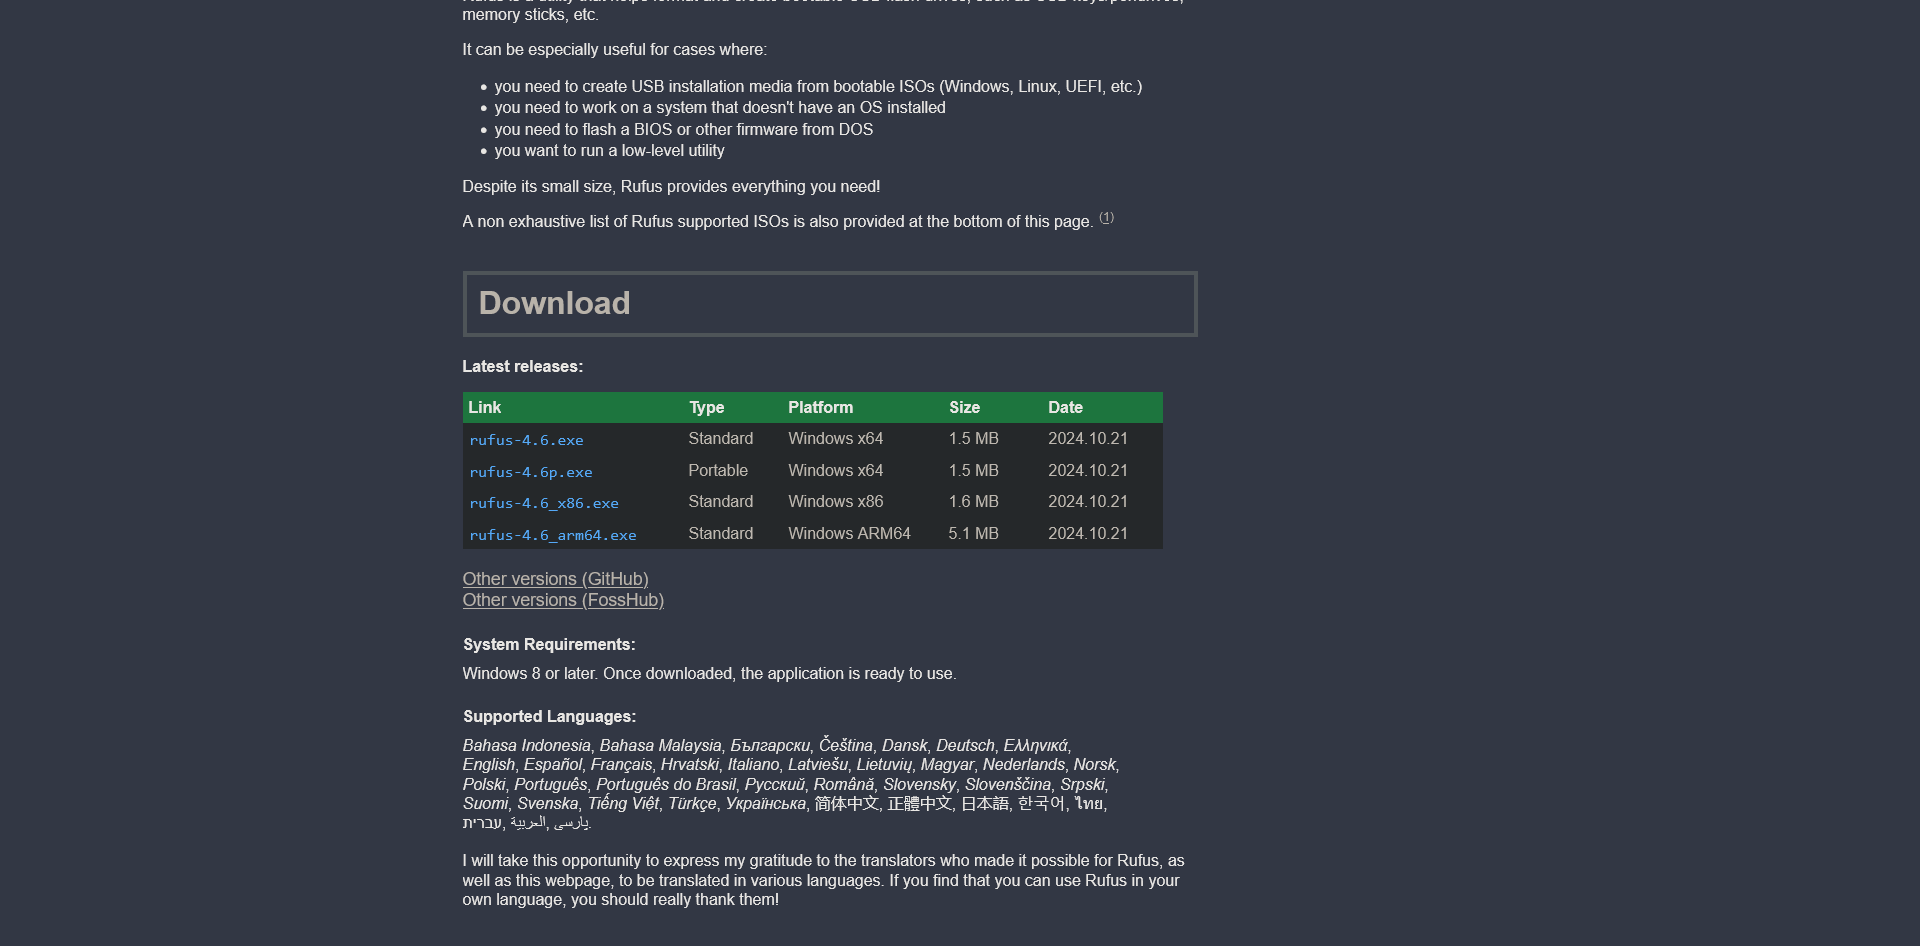This screenshot has width=1920, height=946.
Task: Click 'Français' in the supported languages list
Action: coord(621,764)
